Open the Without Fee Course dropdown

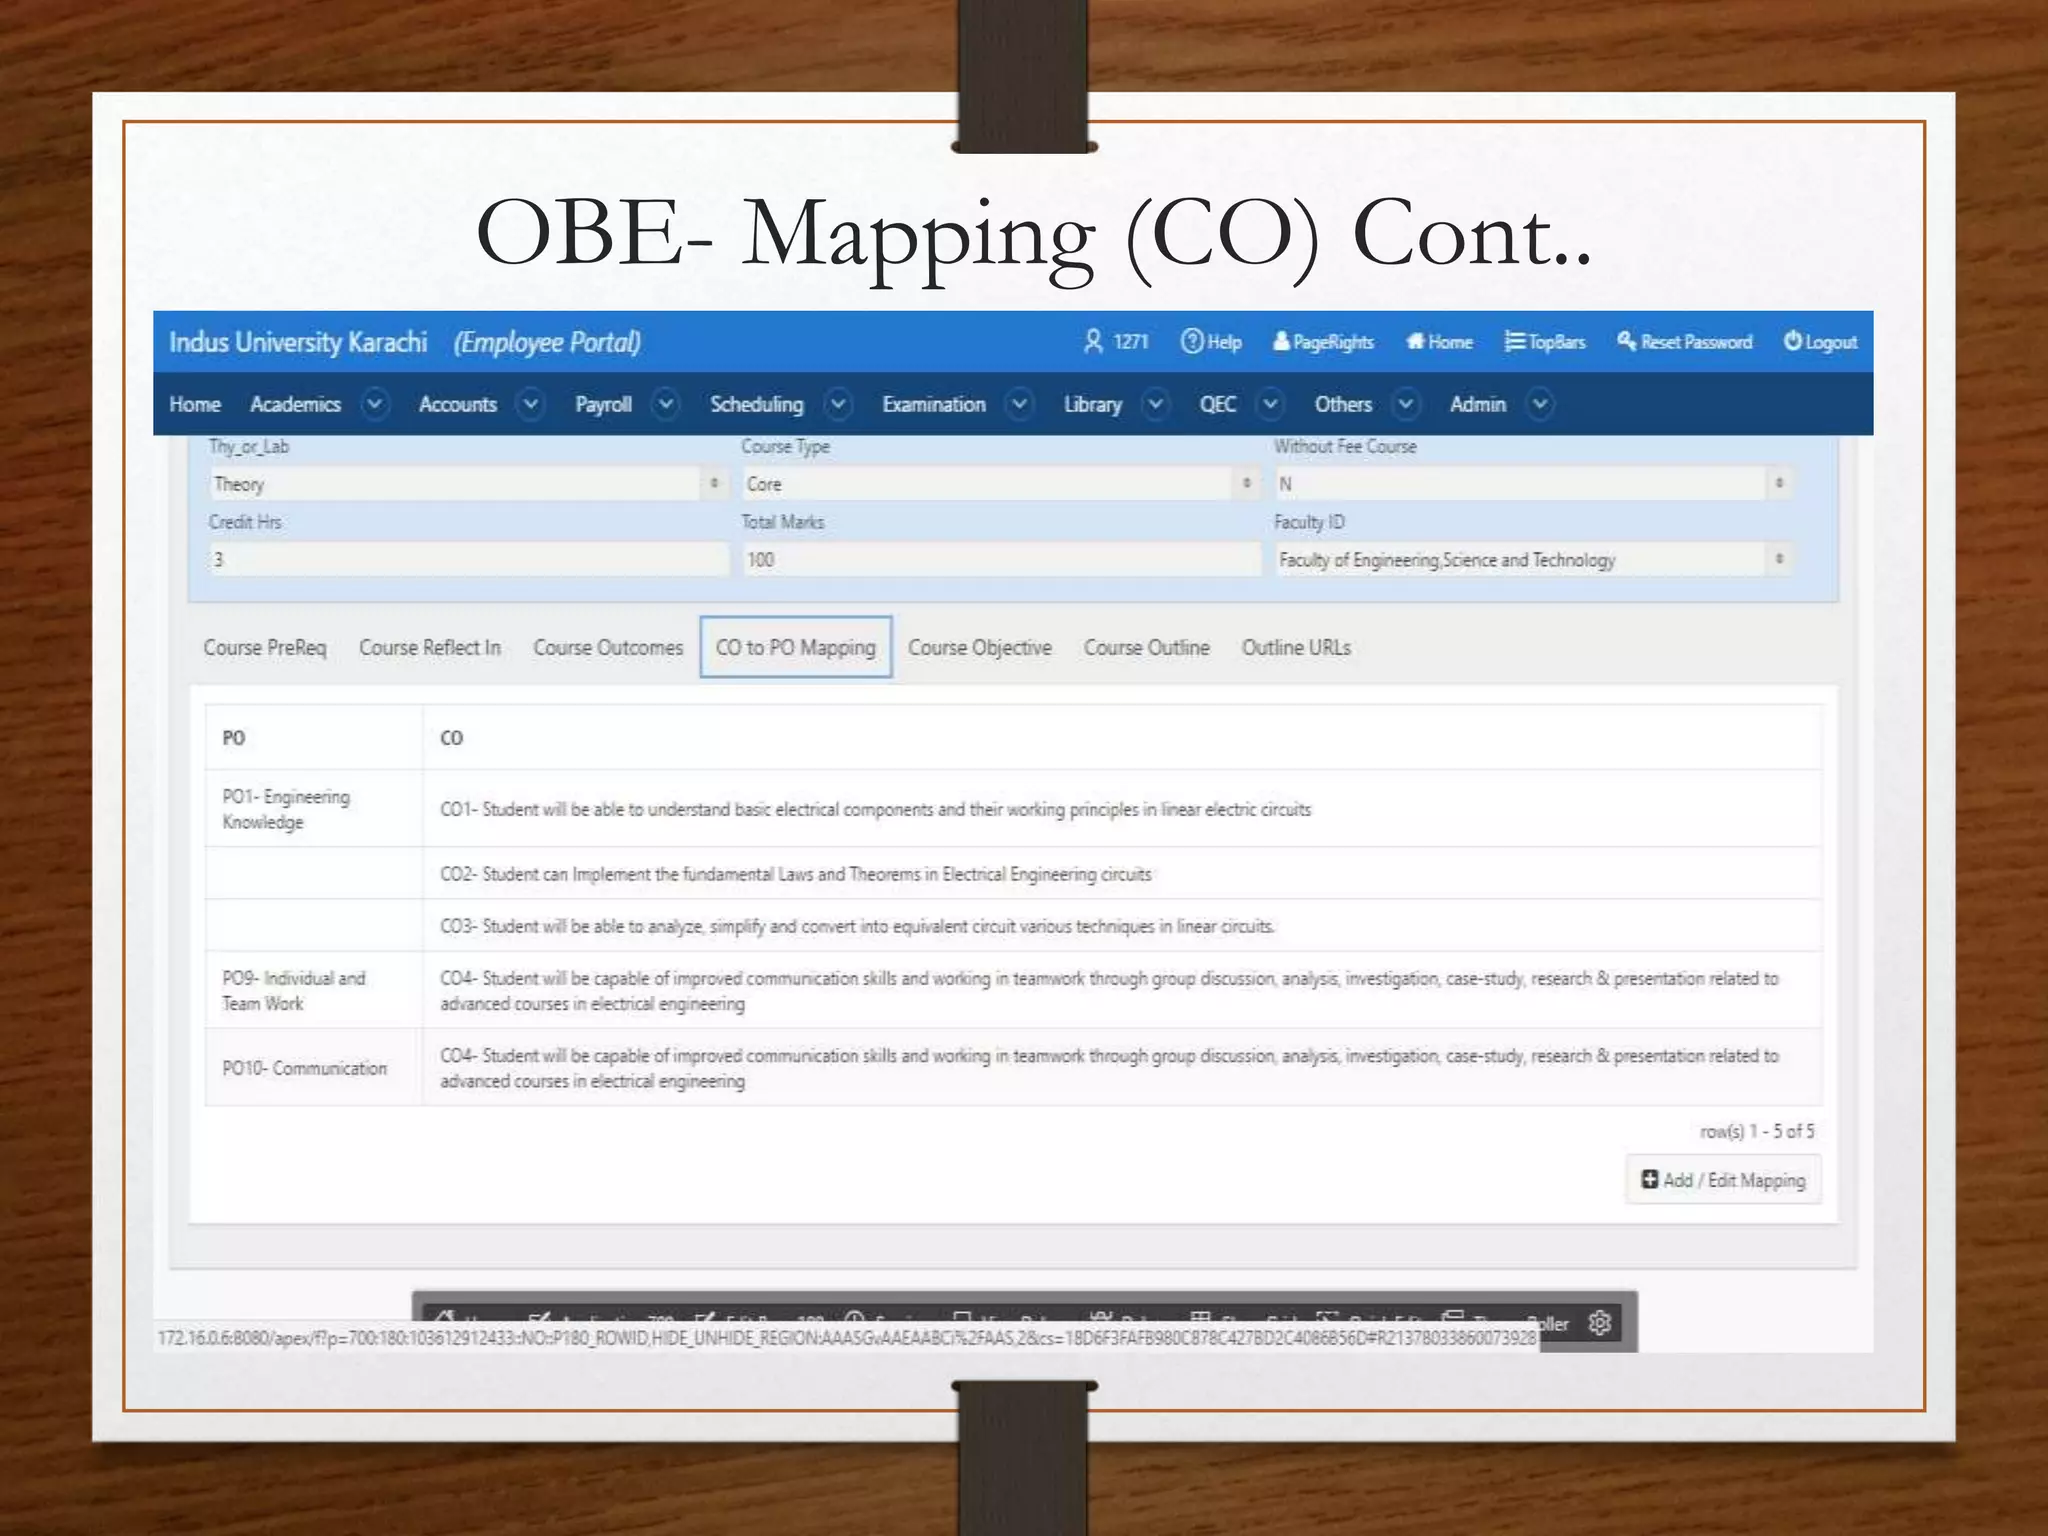(1533, 484)
